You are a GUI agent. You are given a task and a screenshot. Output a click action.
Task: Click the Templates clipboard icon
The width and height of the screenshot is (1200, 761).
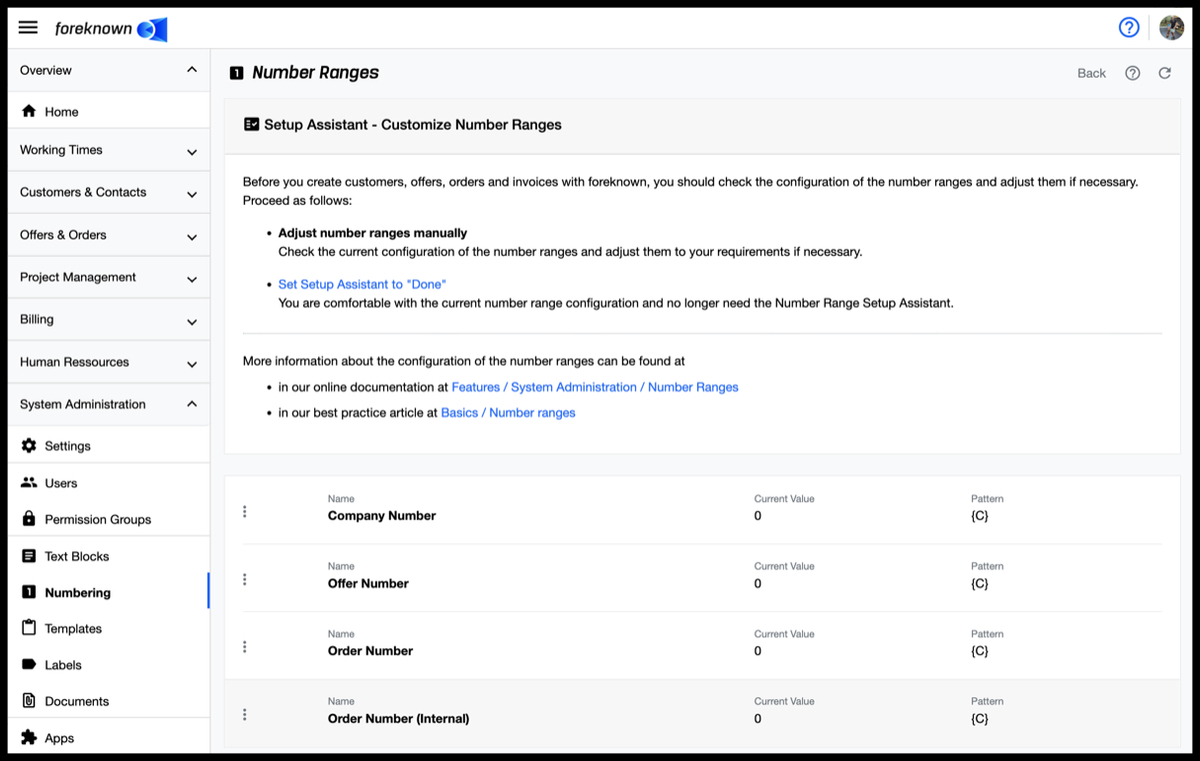[x=29, y=628]
